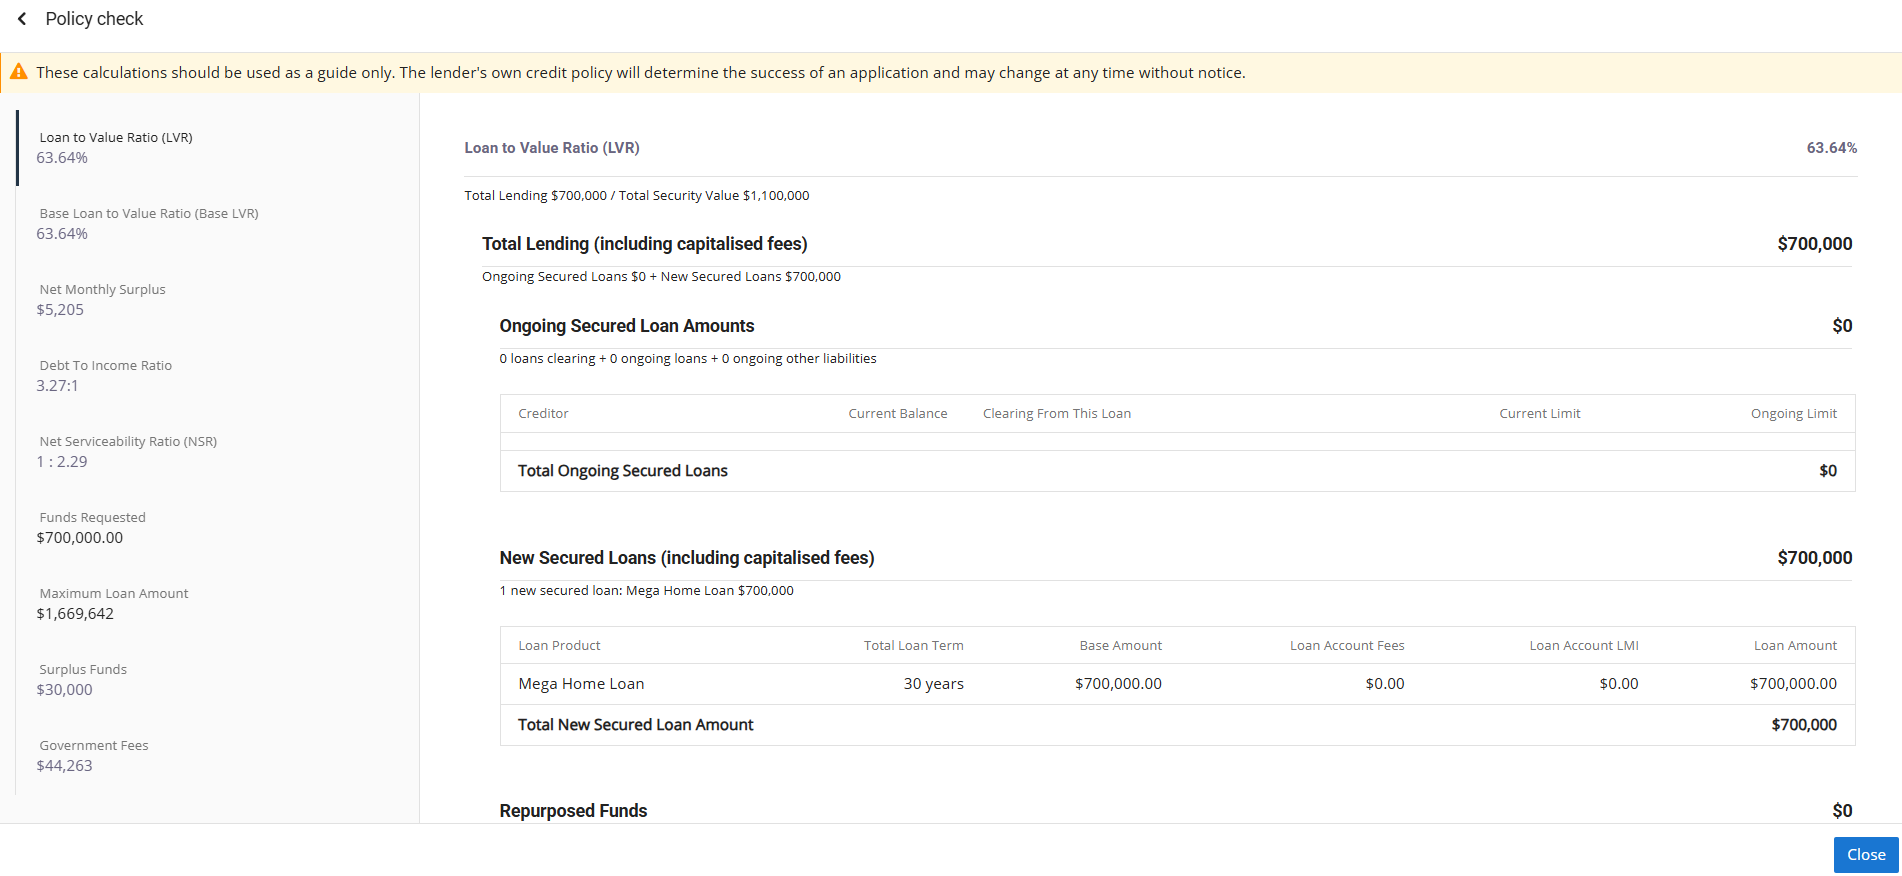Click the Loan Product column header
Image resolution: width=1902 pixels, height=876 pixels.
[x=559, y=646]
